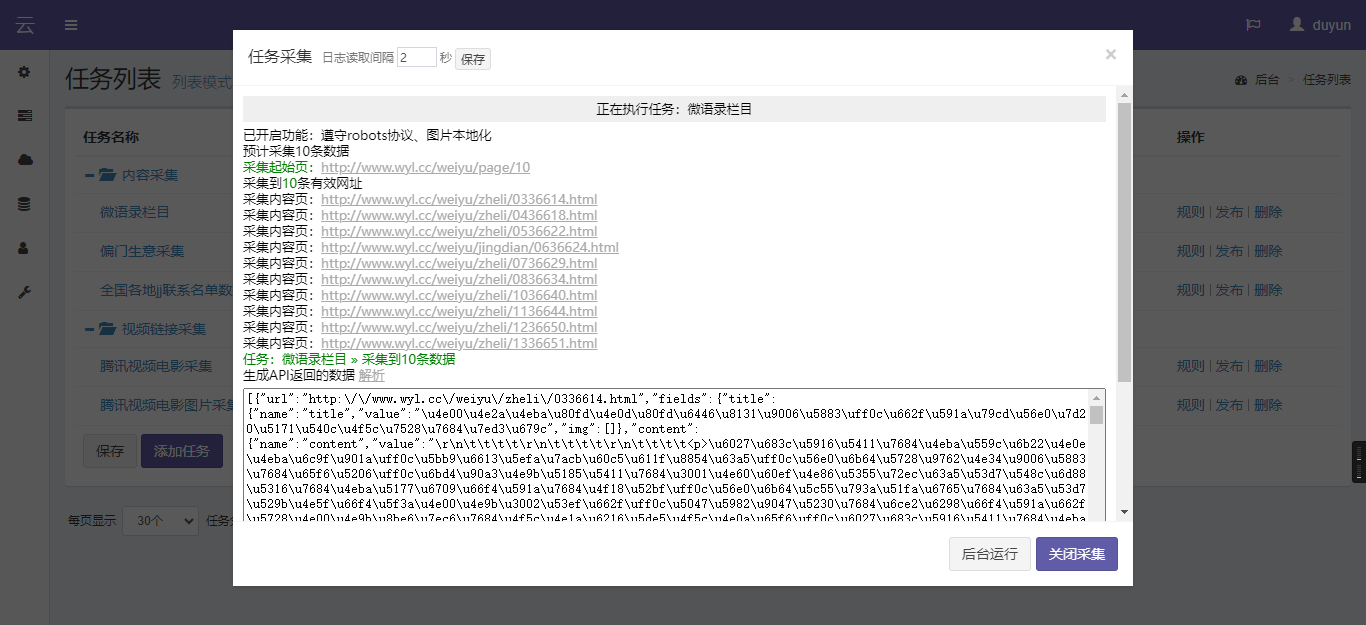The image size is (1366, 625).
Task: Click the gear settings icon in sidebar
Action: [x=24, y=72]
